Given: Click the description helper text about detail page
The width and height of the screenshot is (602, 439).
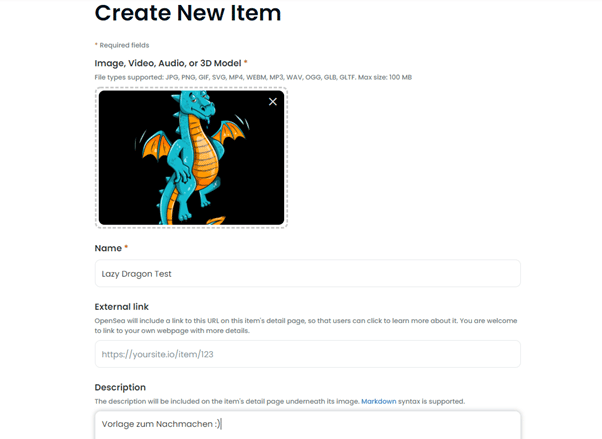Looking at the screenshot, I should tap(227, 401).
